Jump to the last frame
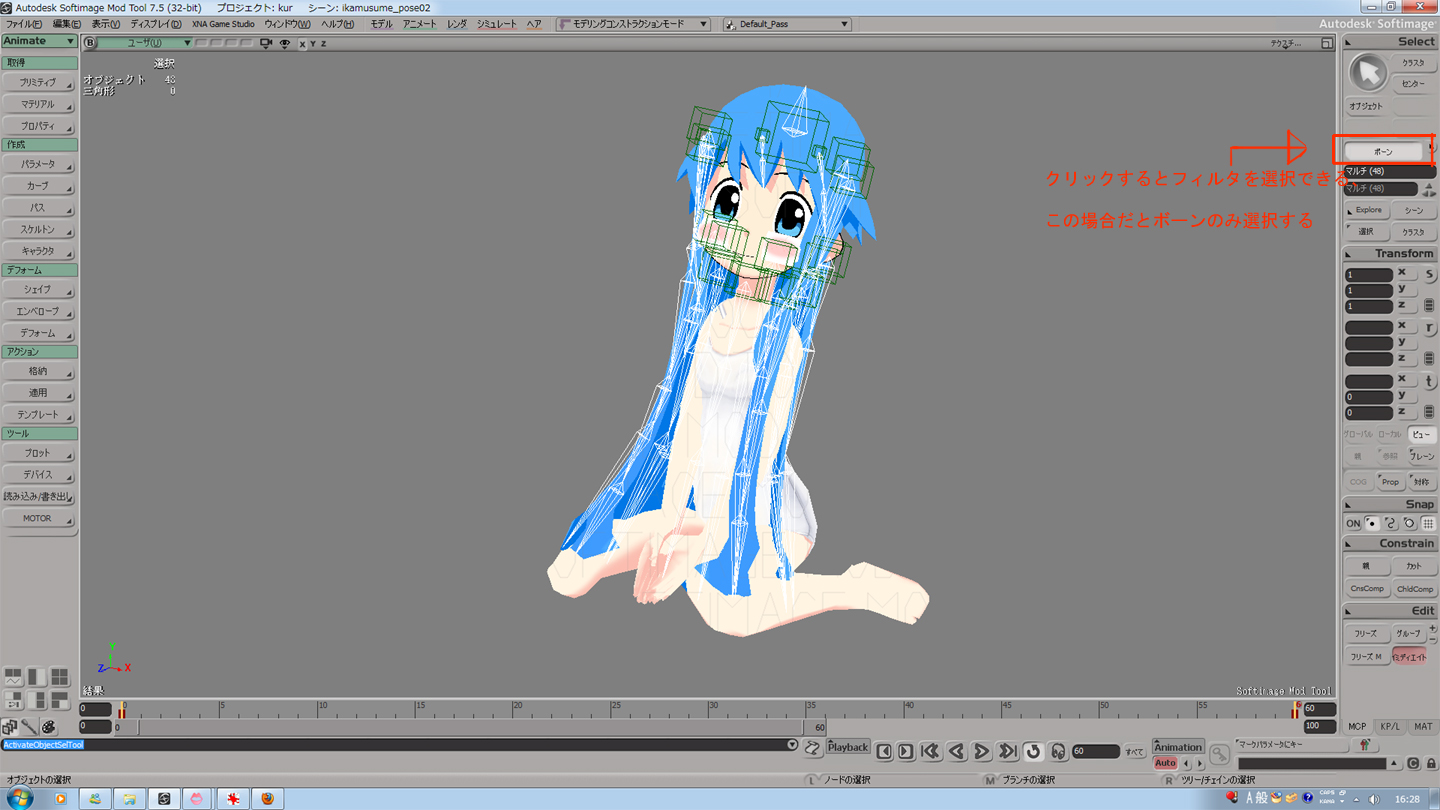 pos(1007,751)
